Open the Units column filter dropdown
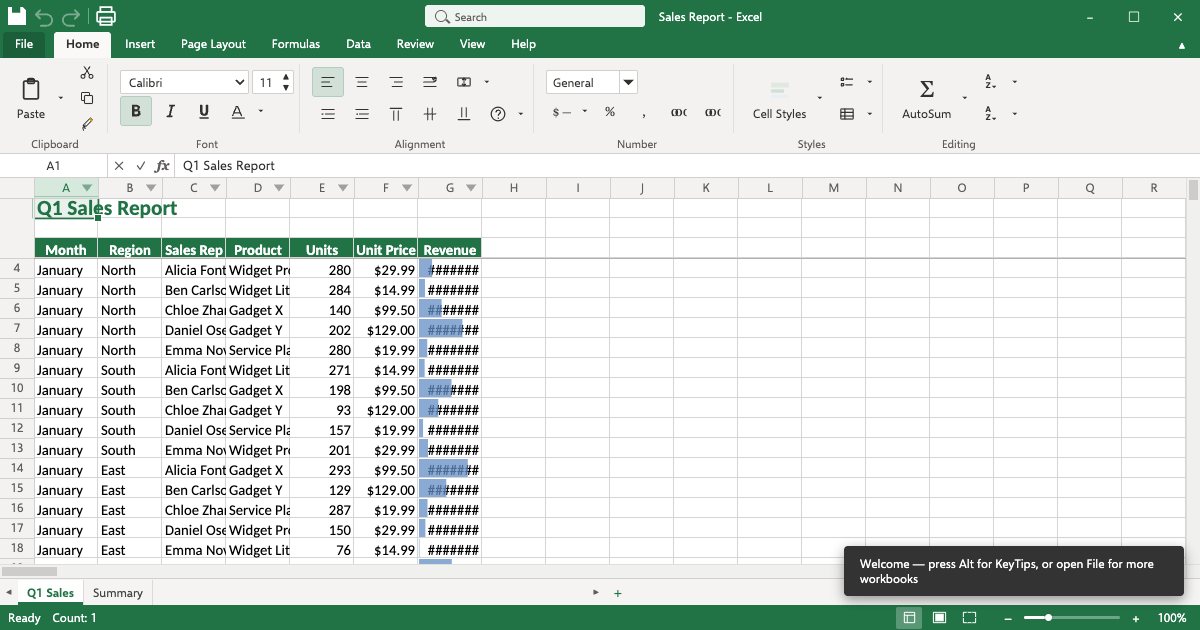The image size is (1200, 630). [344, 188]
